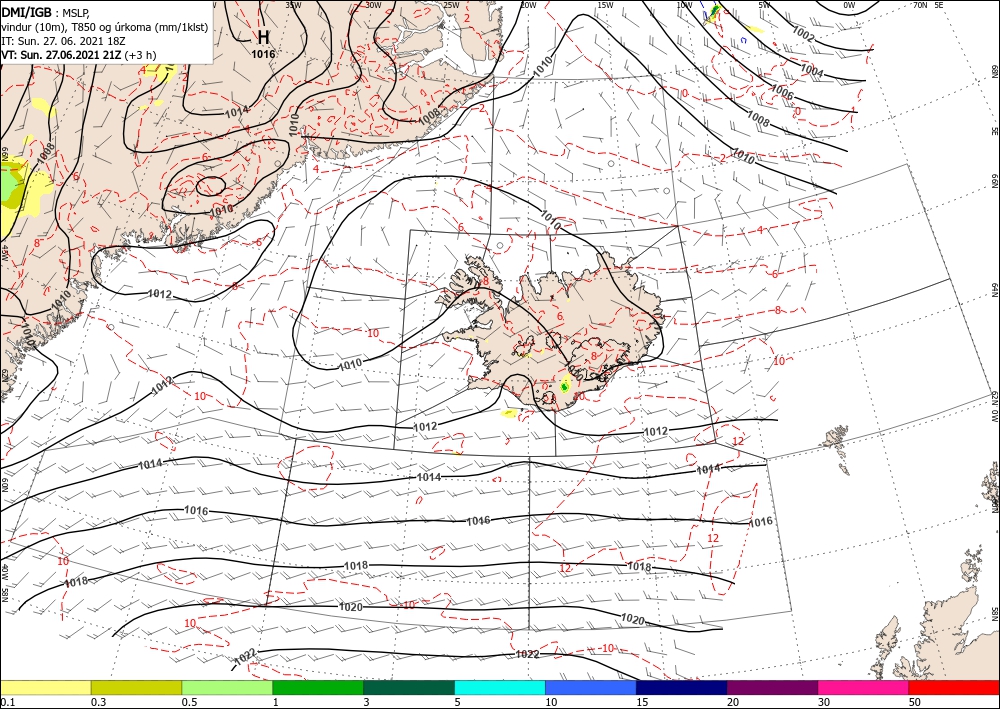Click the '1002' isobar label

click(802, 33)
